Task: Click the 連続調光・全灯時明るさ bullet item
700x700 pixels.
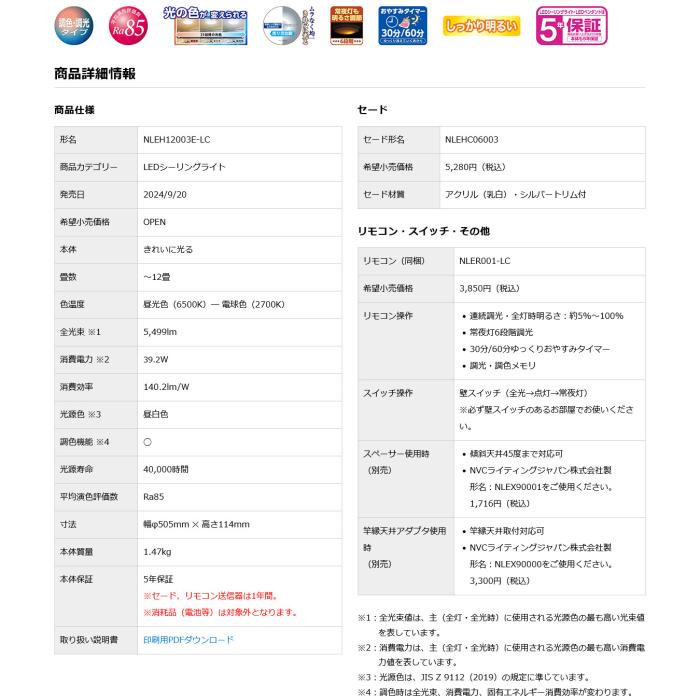Action: point(546,316)
